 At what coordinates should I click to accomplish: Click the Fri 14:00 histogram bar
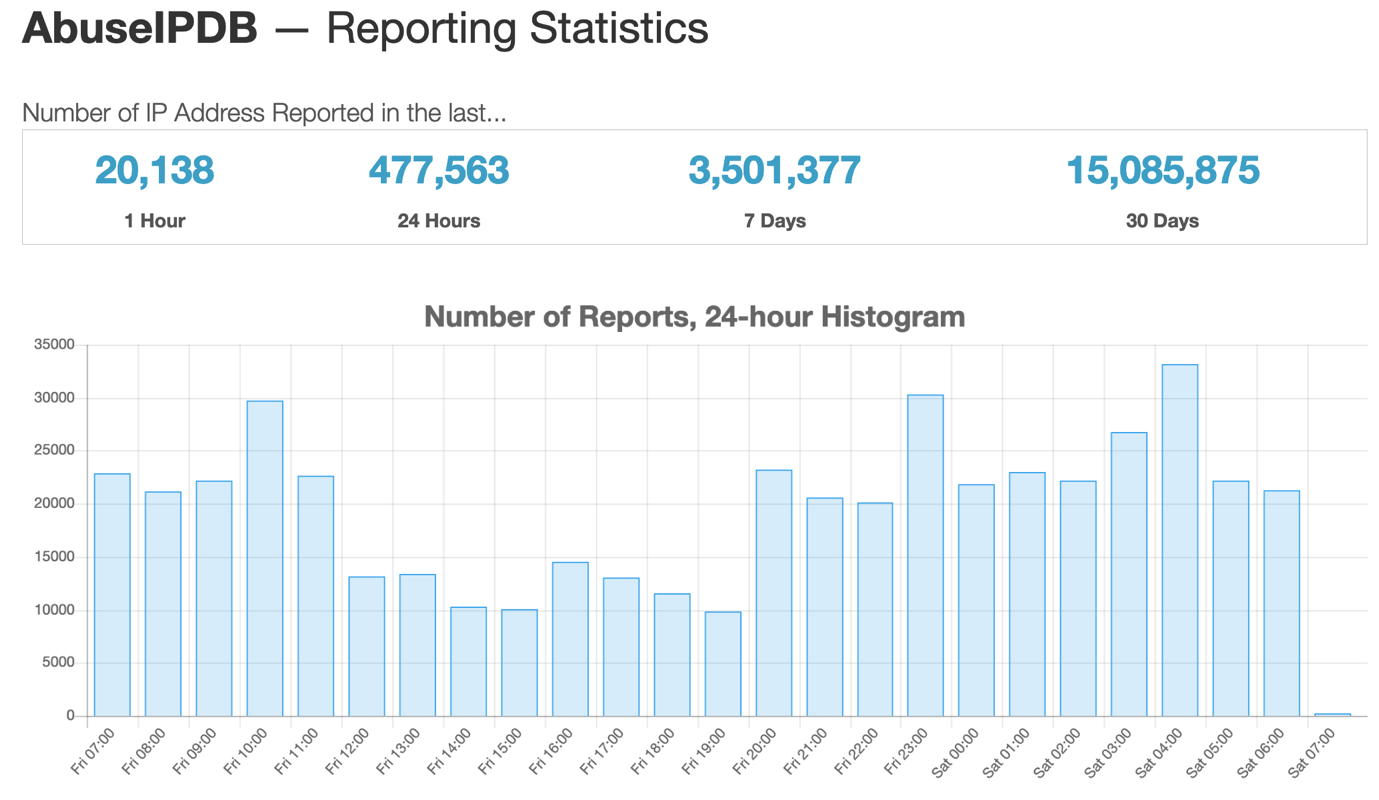468,661
